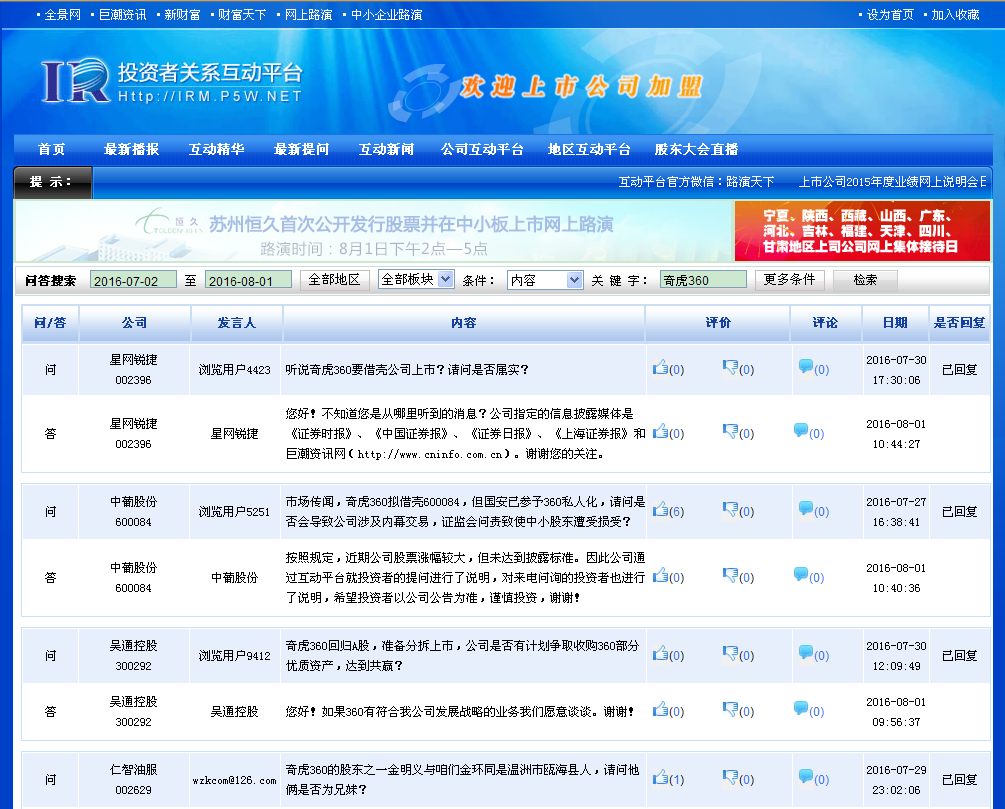Open the 全部板块 dropdown
1005x809 pixels.
[x=416, y=280]
